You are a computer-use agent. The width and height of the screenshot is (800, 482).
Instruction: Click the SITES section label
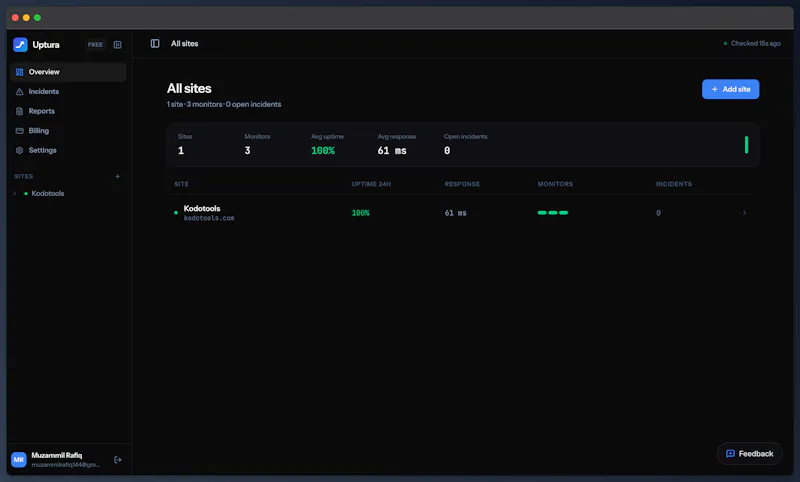tap(23, 176)
